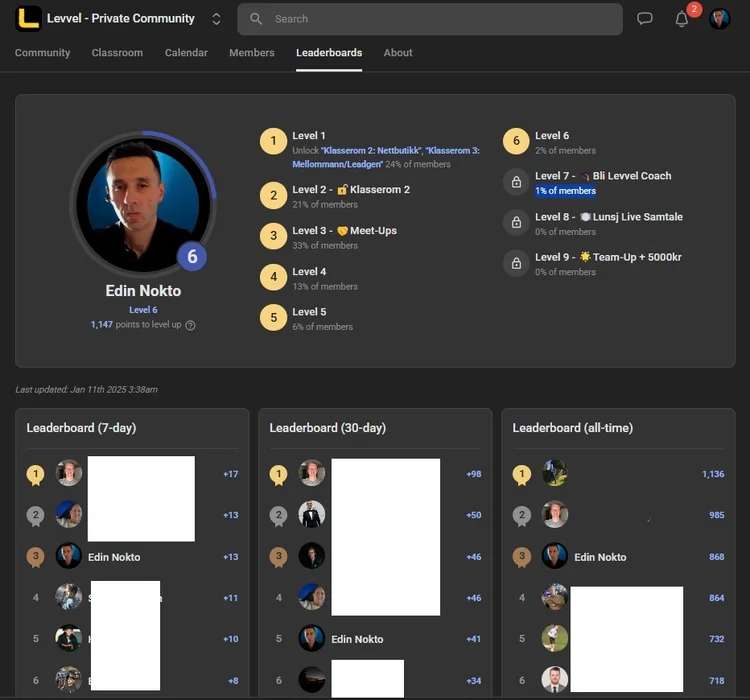
Task: Open the chat messages icon
Action: [x=645, y=19]
